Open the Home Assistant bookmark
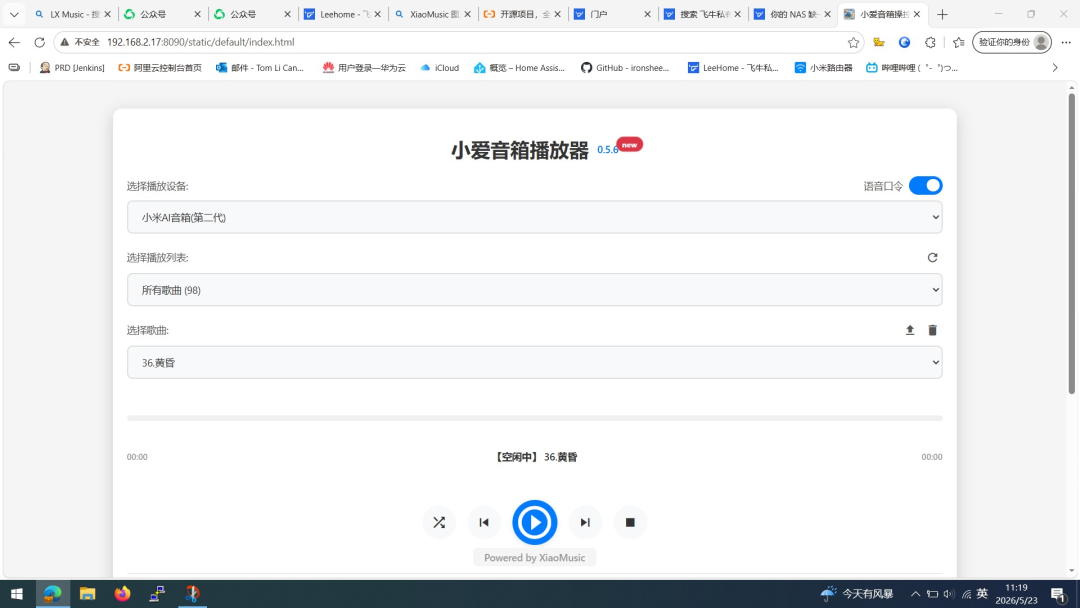This screenshot has height=608, width=1080. coord(519,67)
